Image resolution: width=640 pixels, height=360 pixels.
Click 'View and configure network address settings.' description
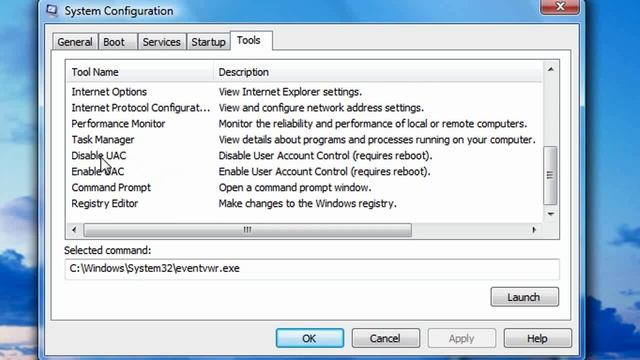coord(321,108)
